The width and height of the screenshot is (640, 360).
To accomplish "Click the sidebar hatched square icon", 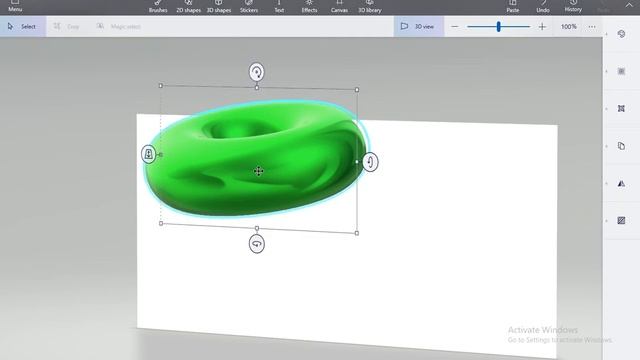I will tap(621, 221).
